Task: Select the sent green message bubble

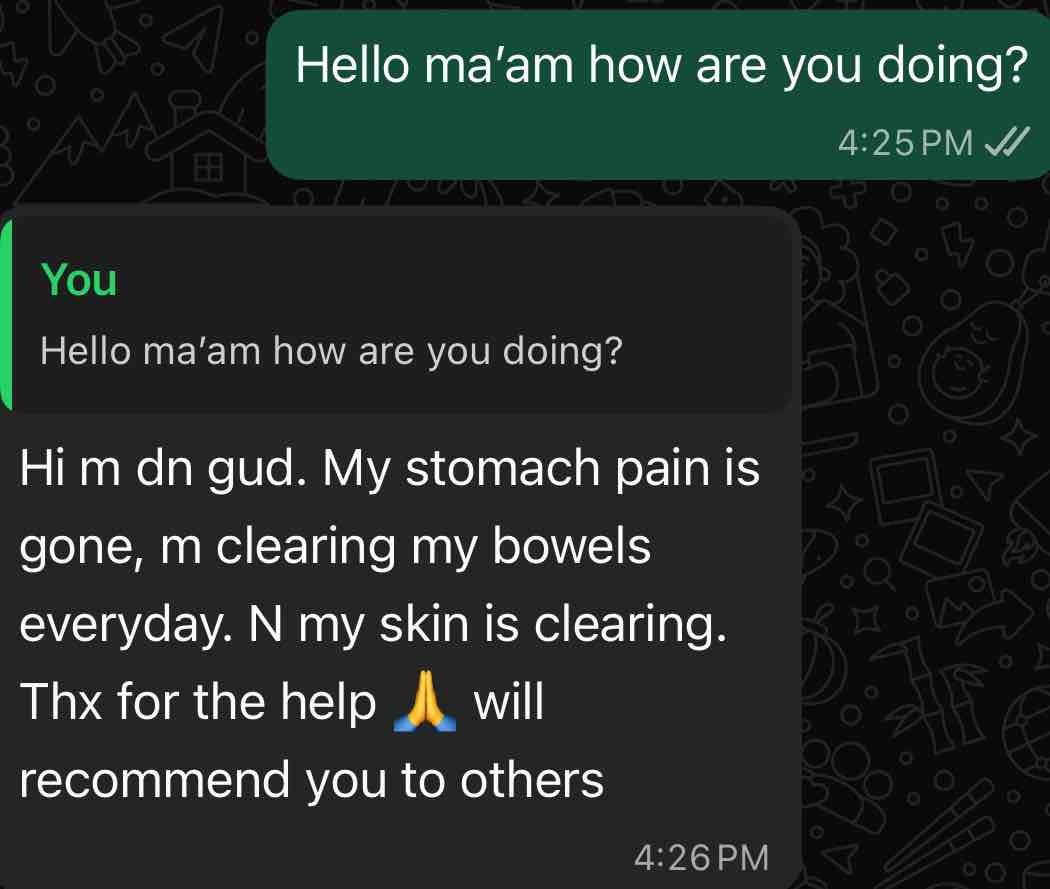Action: pos(658,95)
